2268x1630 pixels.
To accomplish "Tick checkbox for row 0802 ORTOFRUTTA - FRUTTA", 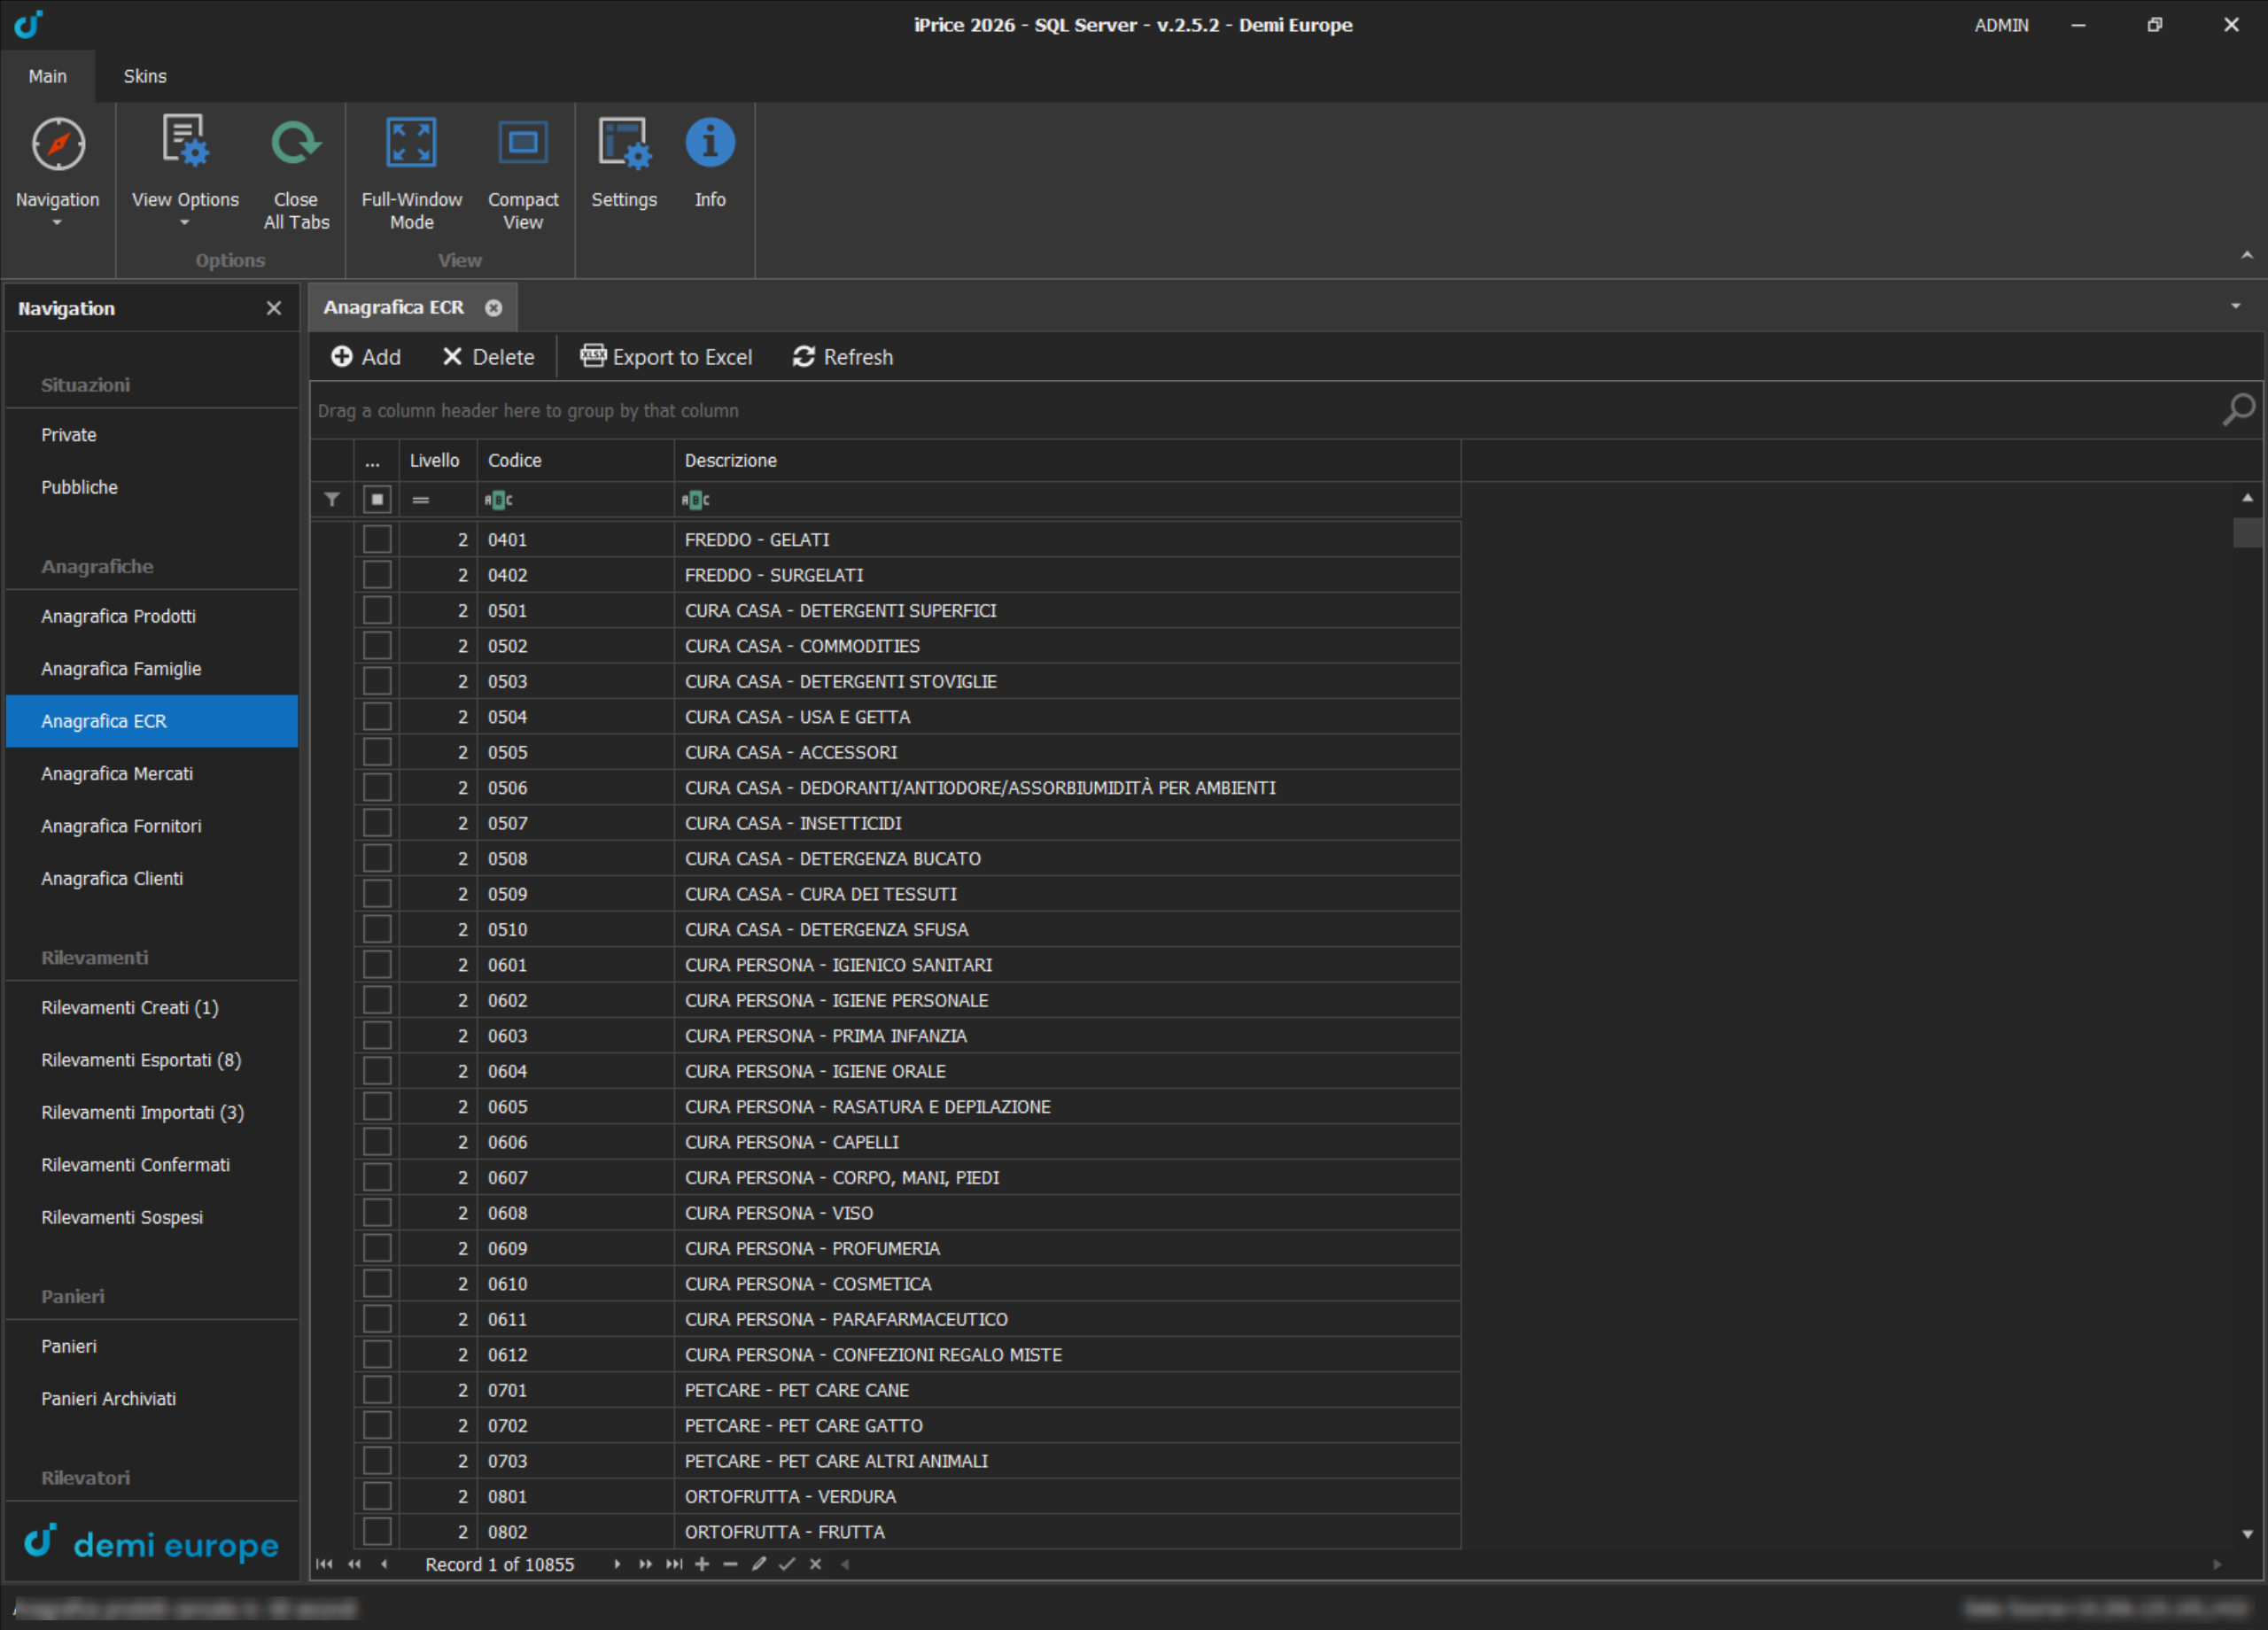I will (377, 1532).
